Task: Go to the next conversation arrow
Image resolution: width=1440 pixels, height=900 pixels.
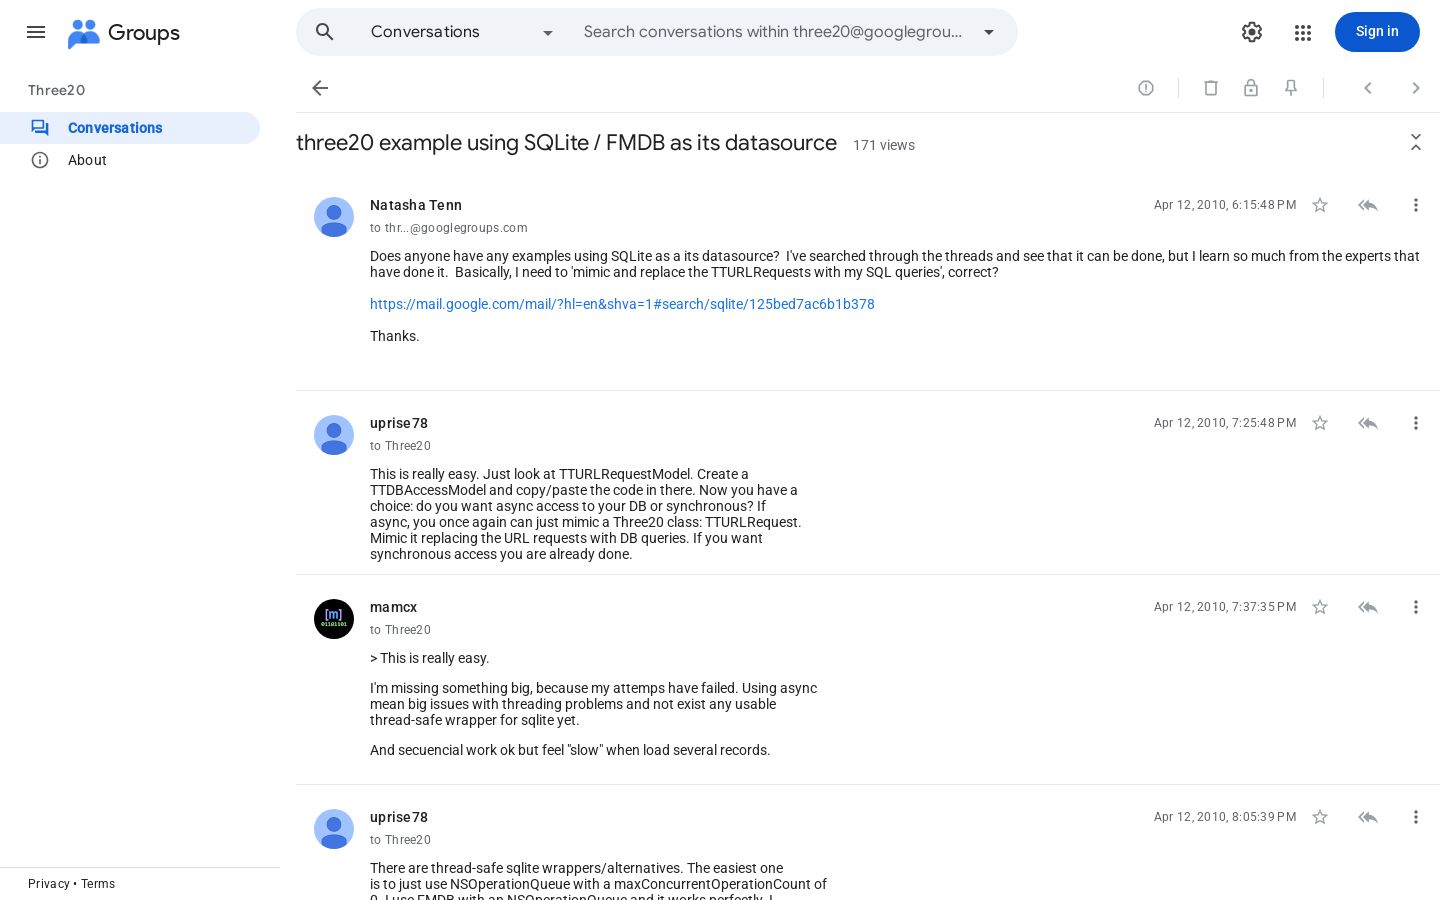Action: pos(1416,88)
